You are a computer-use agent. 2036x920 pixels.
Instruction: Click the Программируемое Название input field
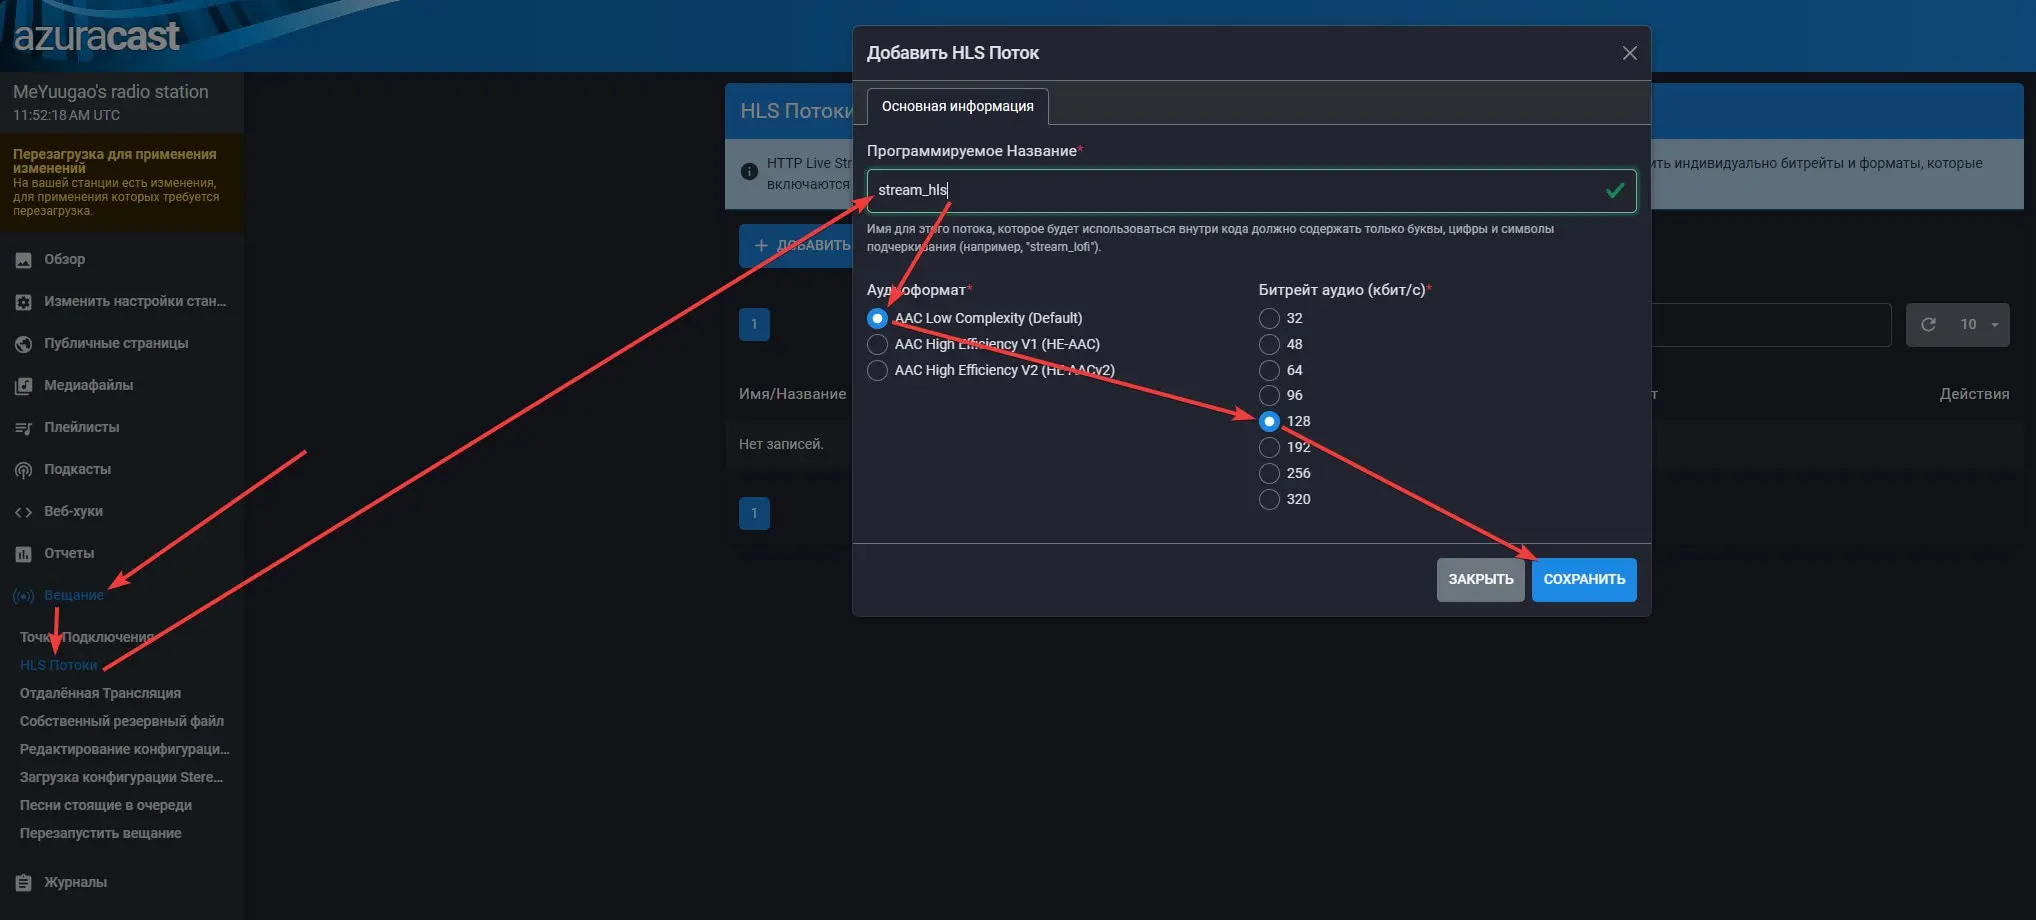click(x=1251, y=191)
